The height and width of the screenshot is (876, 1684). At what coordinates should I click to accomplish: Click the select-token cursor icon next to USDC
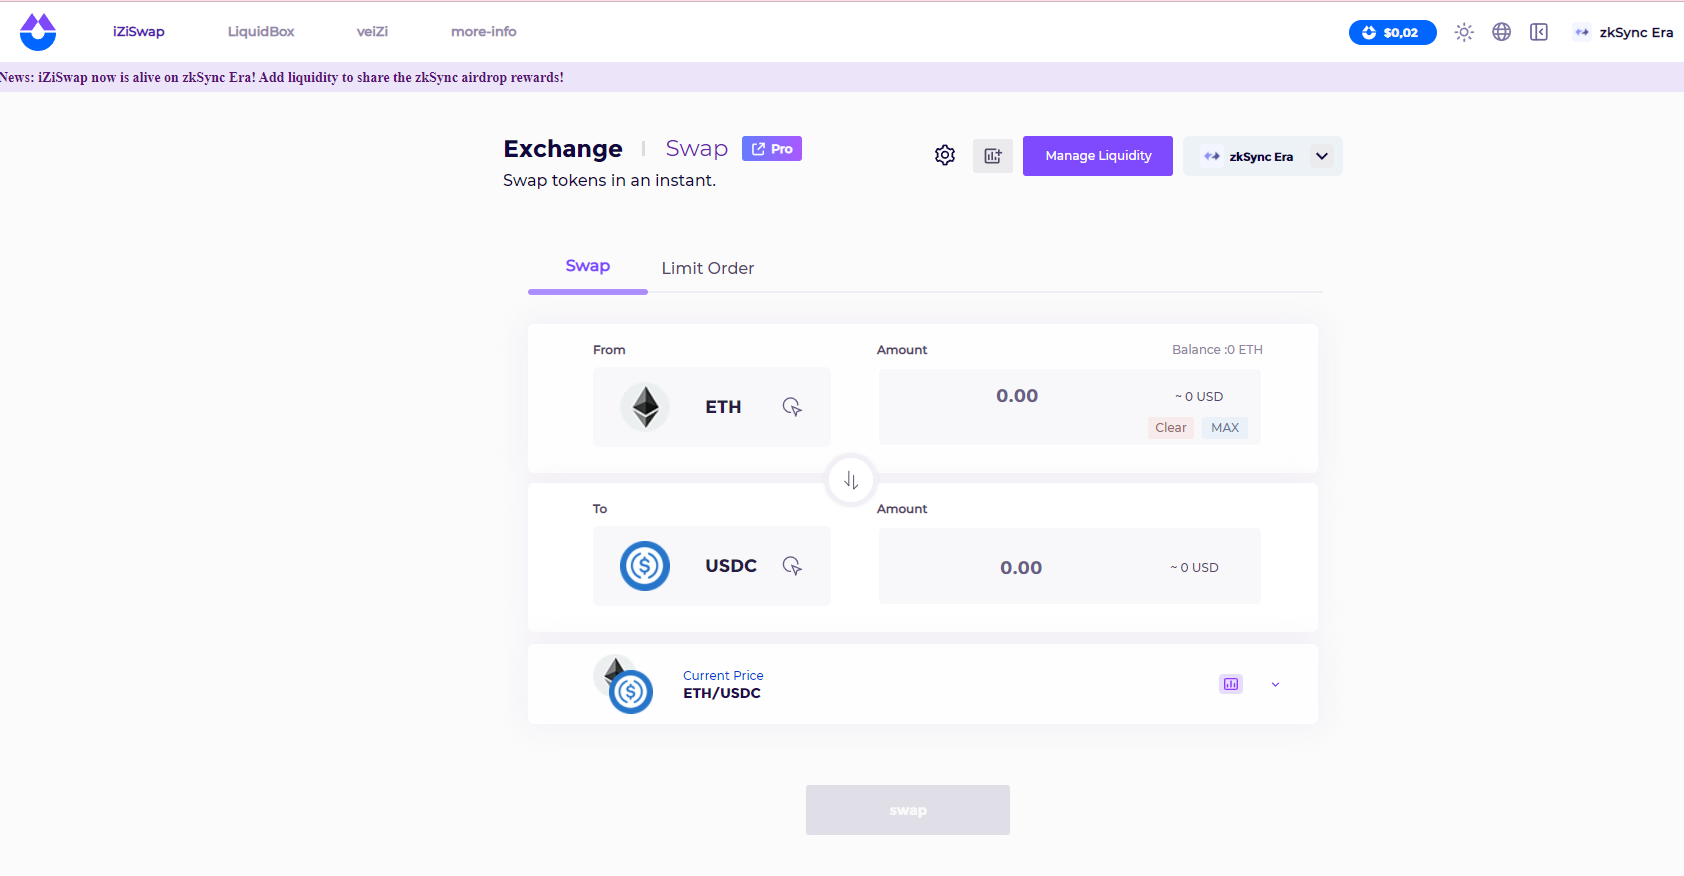(x=792, y=566)
